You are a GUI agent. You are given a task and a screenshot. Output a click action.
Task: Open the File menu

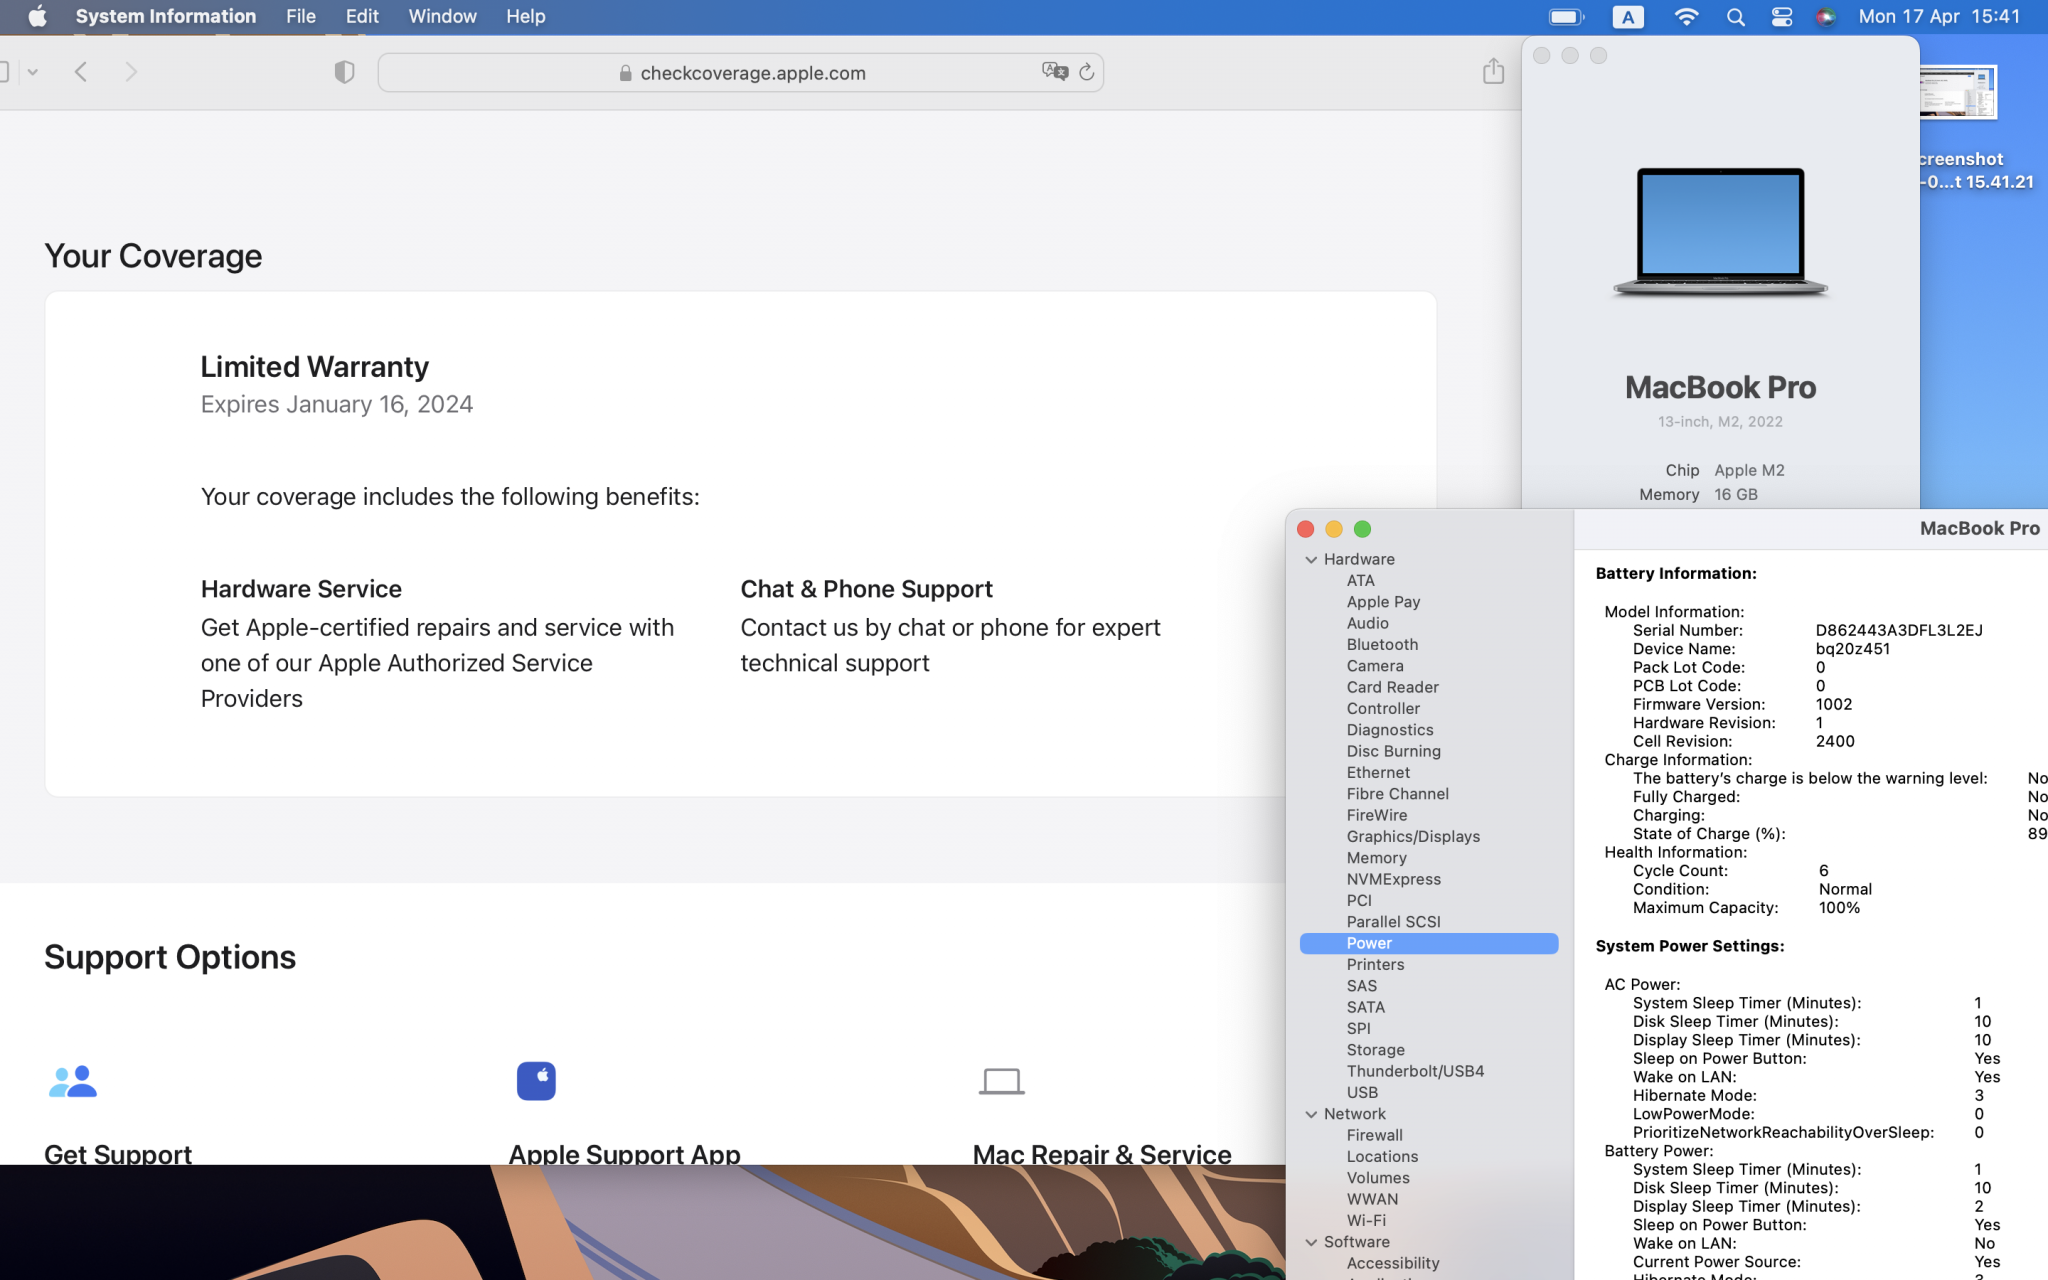300,17
